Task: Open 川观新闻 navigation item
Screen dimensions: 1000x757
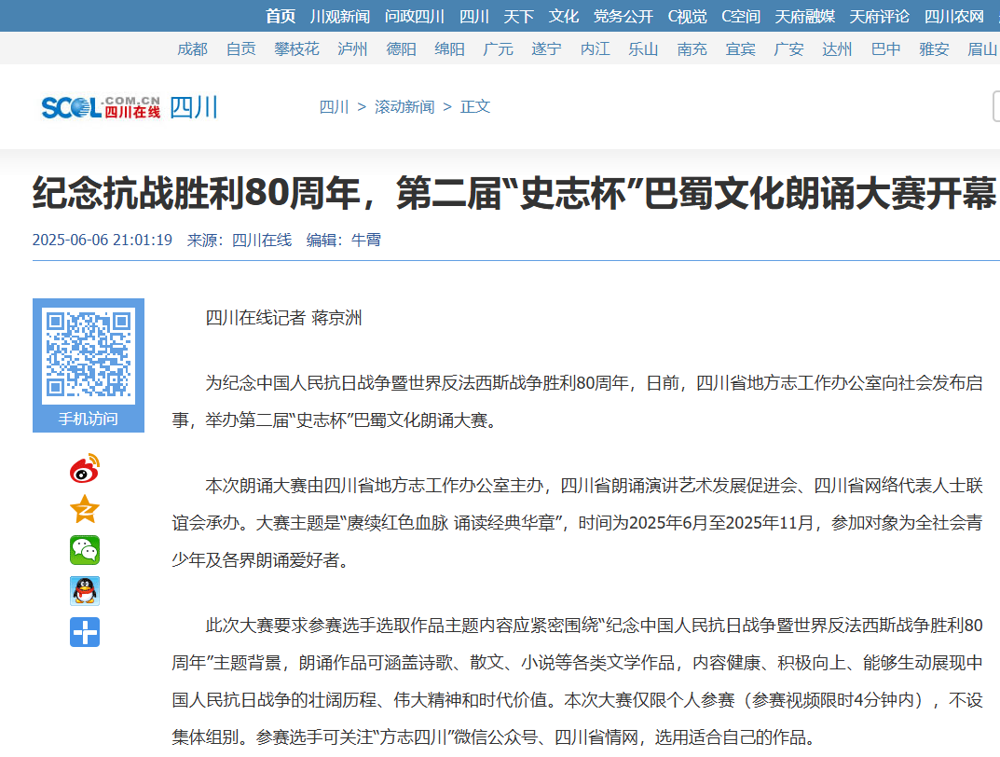Action: (340, 16)
